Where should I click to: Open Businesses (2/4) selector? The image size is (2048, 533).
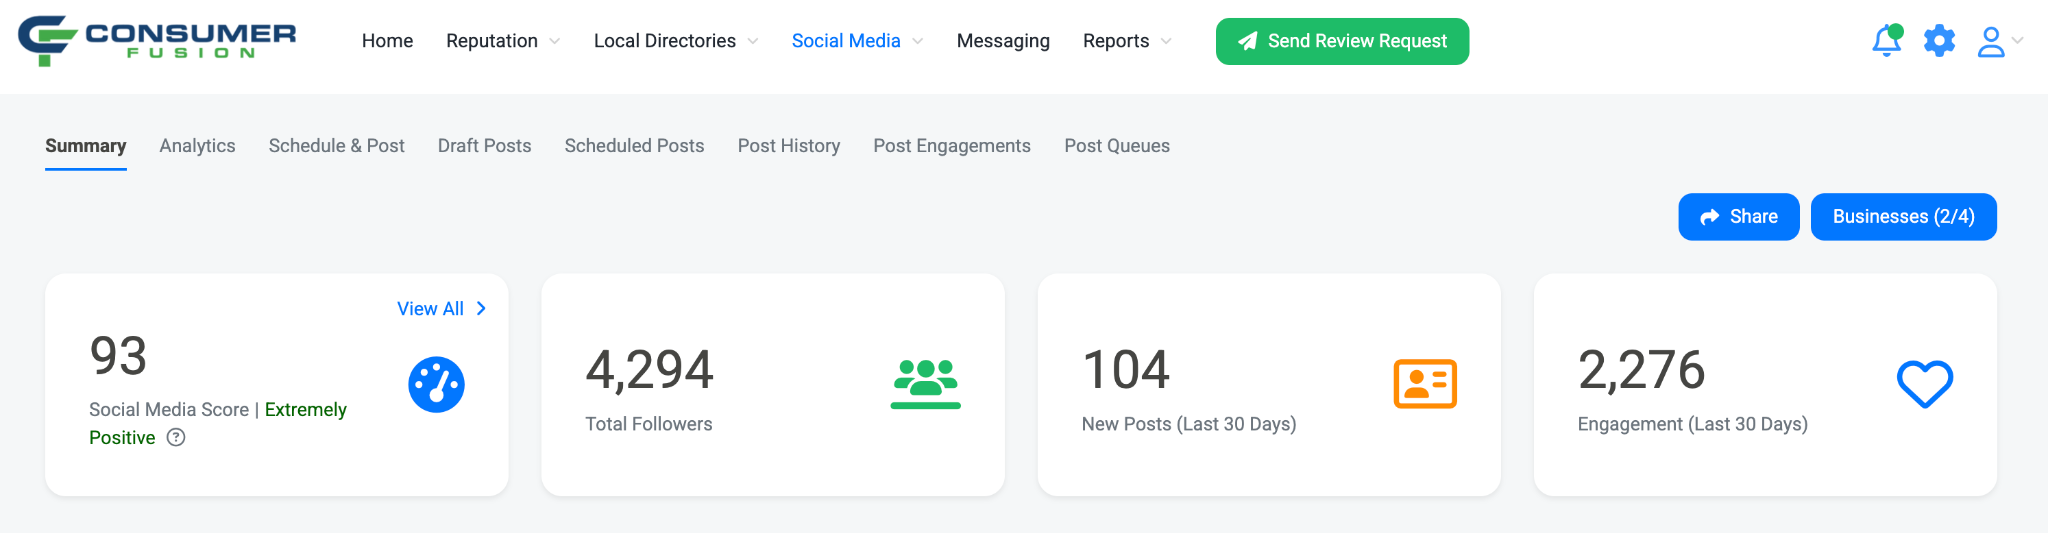1904,217
